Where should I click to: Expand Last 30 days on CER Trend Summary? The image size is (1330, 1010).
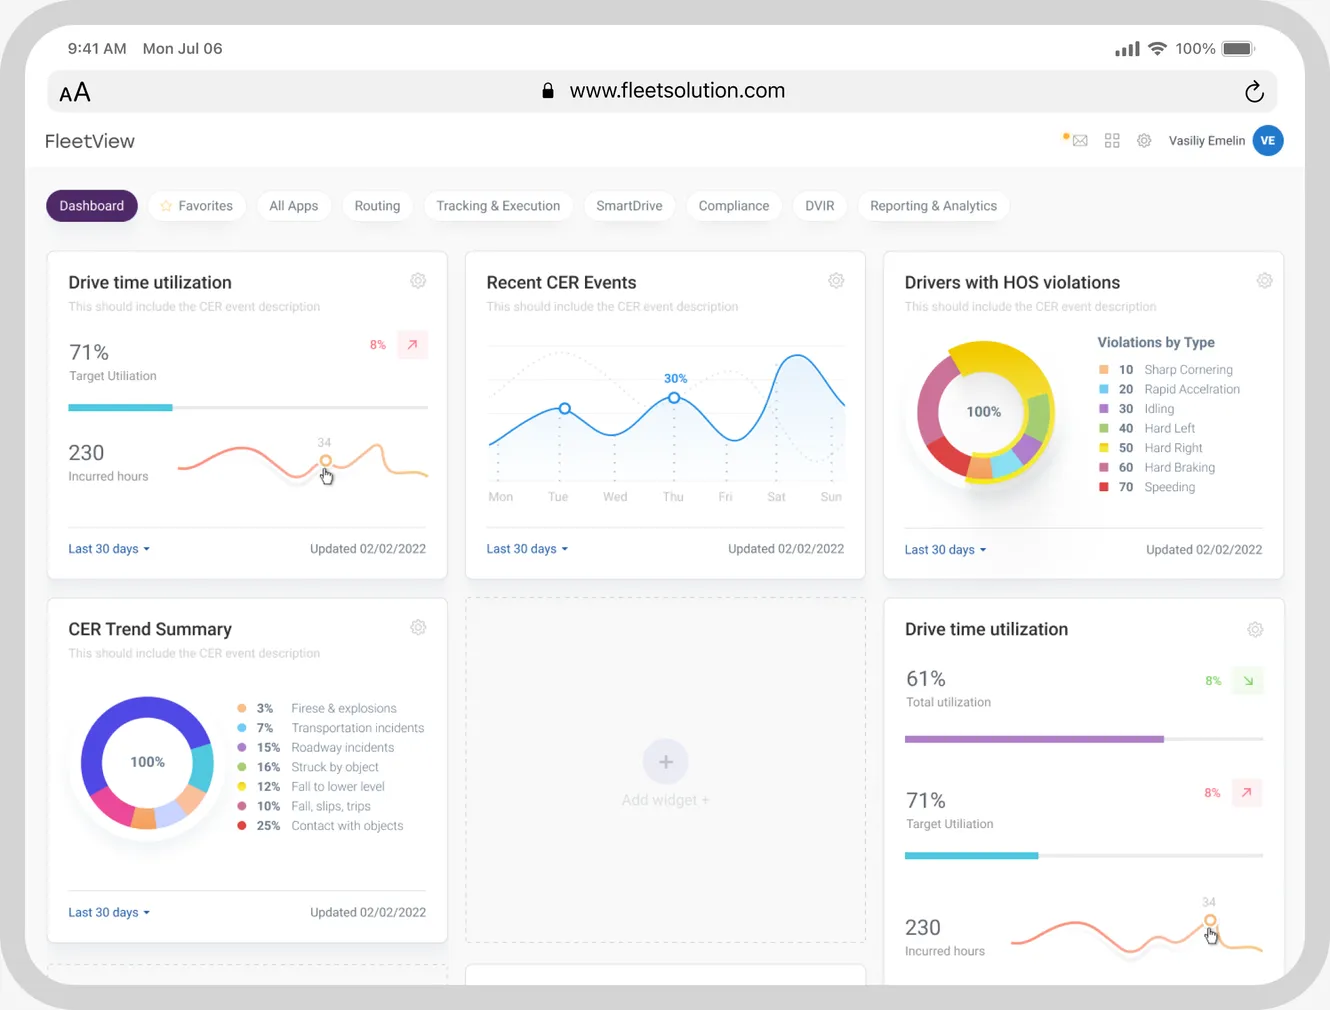(x=109, y=913)
